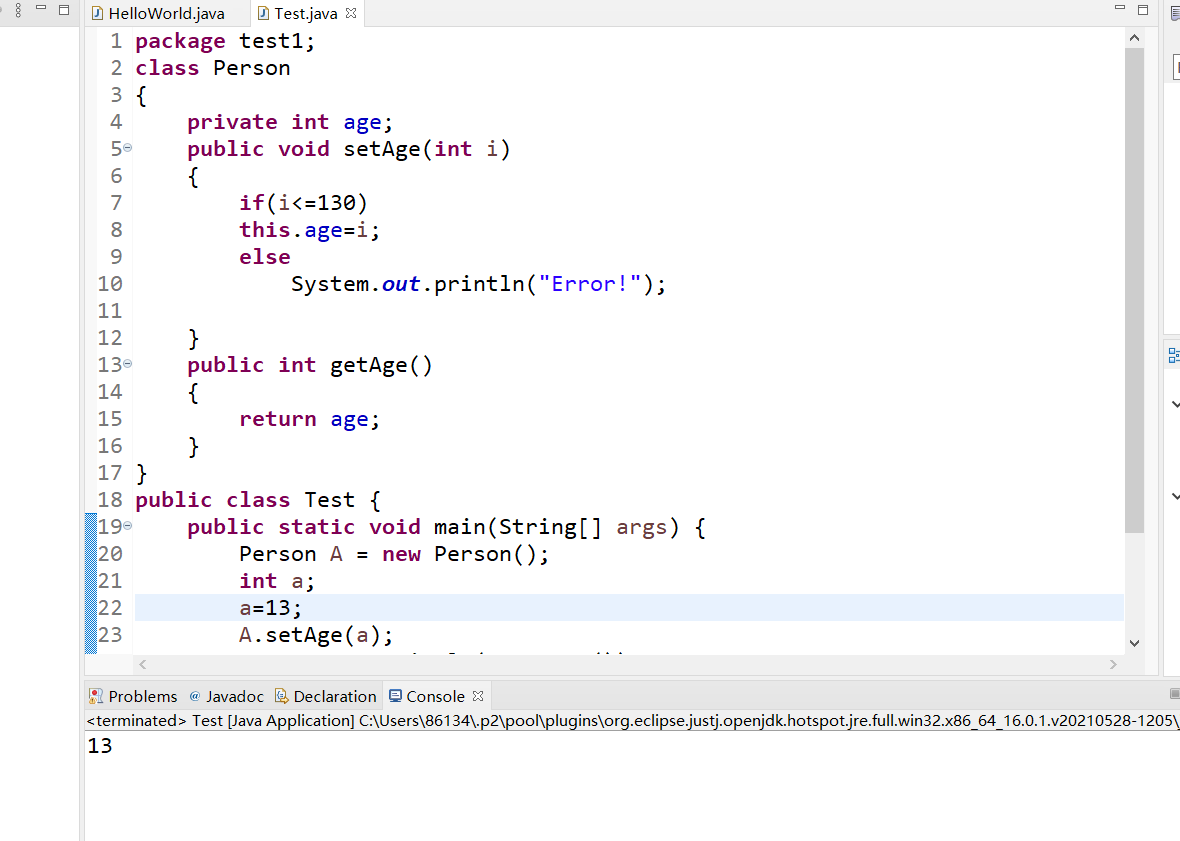
Task: Click the editor vertical scrollbar down arrow
Action: [x=1135, y=643]
